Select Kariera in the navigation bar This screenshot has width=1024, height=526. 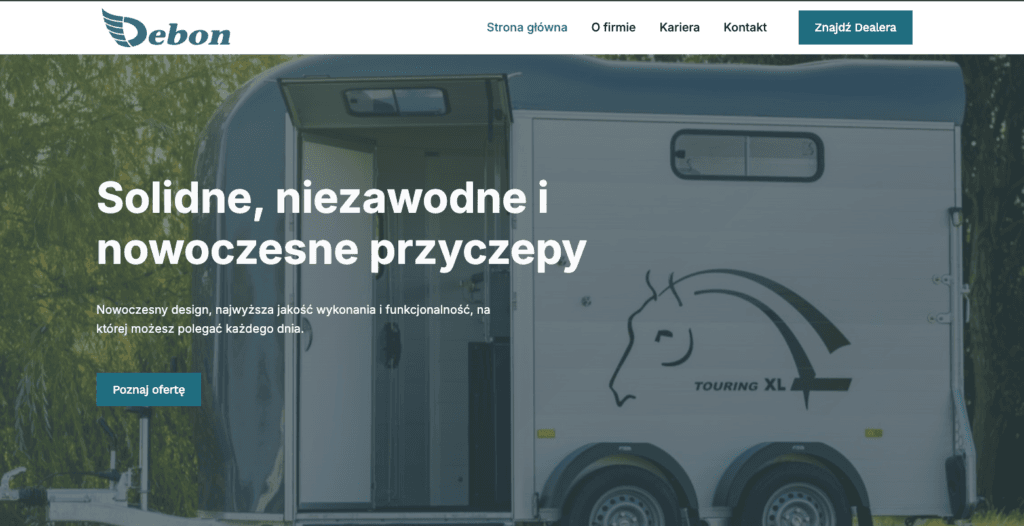coord(679,27)
